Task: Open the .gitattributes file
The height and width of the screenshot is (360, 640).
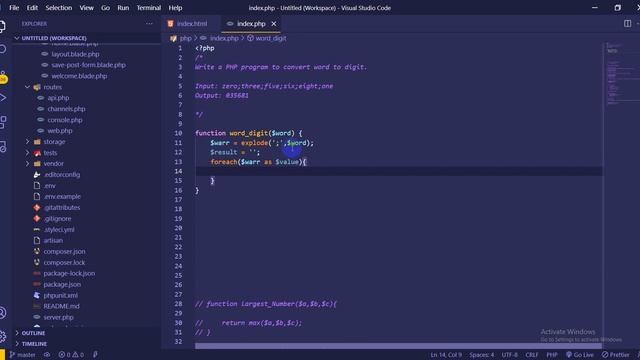Action: point(62,207)
